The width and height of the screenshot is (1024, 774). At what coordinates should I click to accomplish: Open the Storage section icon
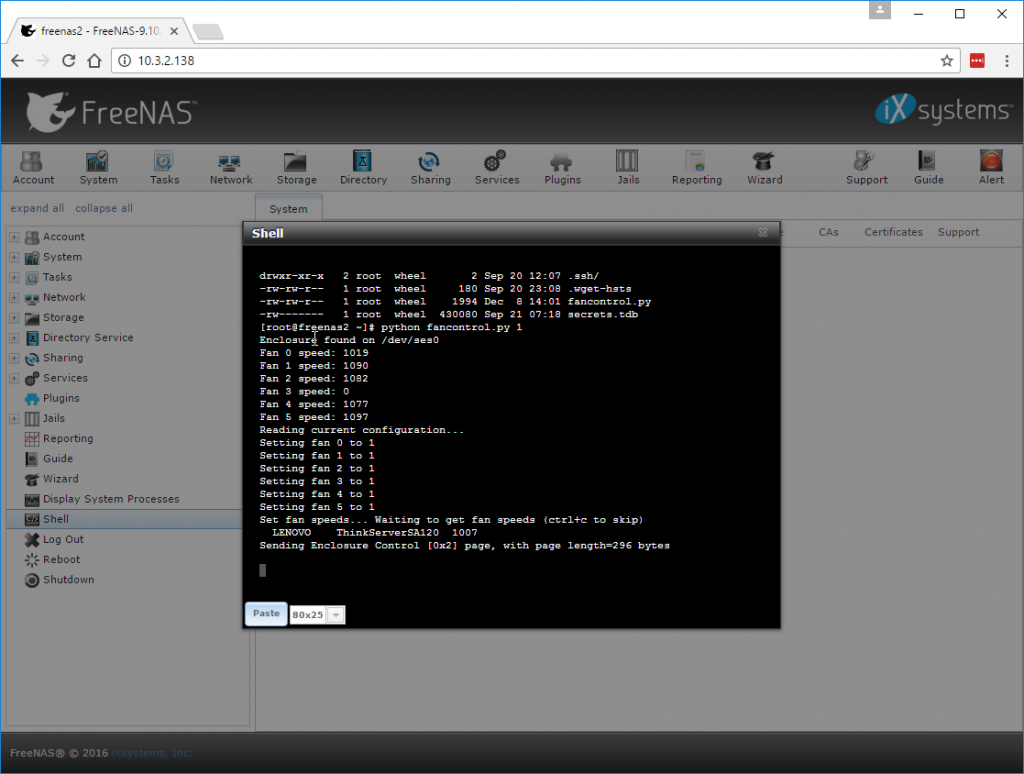(296, 165)
